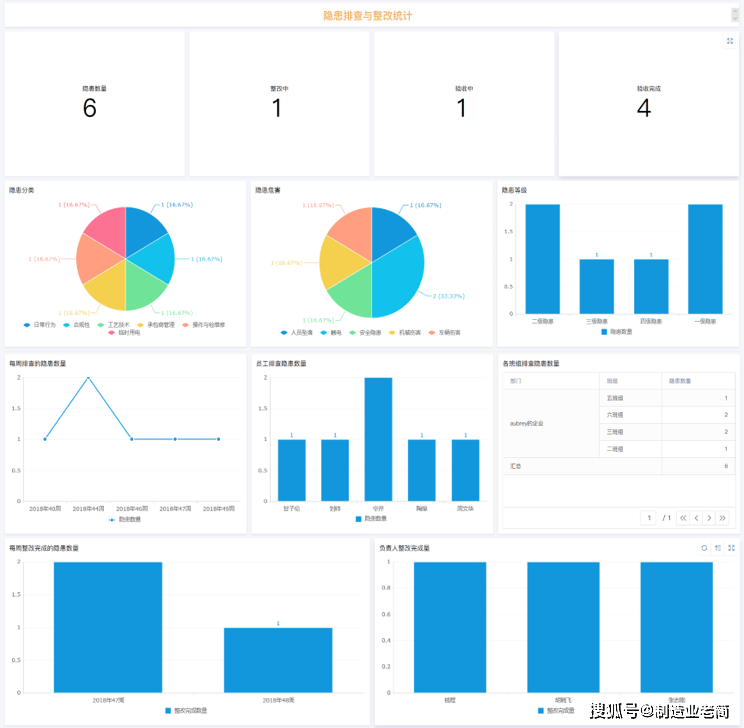Viewport: 744px width, 728px height.
Task: Click page number input field in table
Action: (x=649, y=518)
